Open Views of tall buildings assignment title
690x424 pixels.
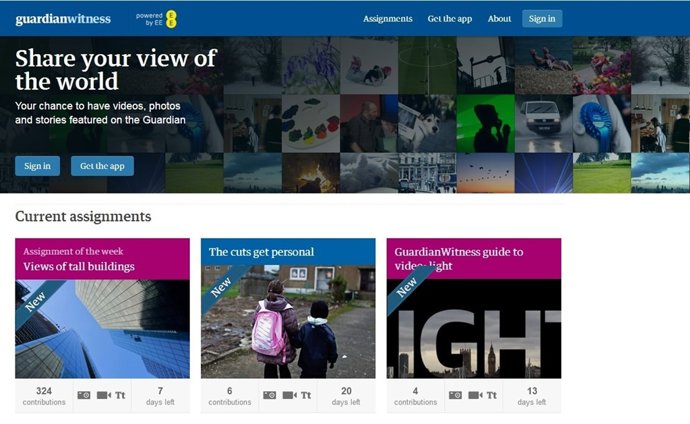[x=79, y=267]
